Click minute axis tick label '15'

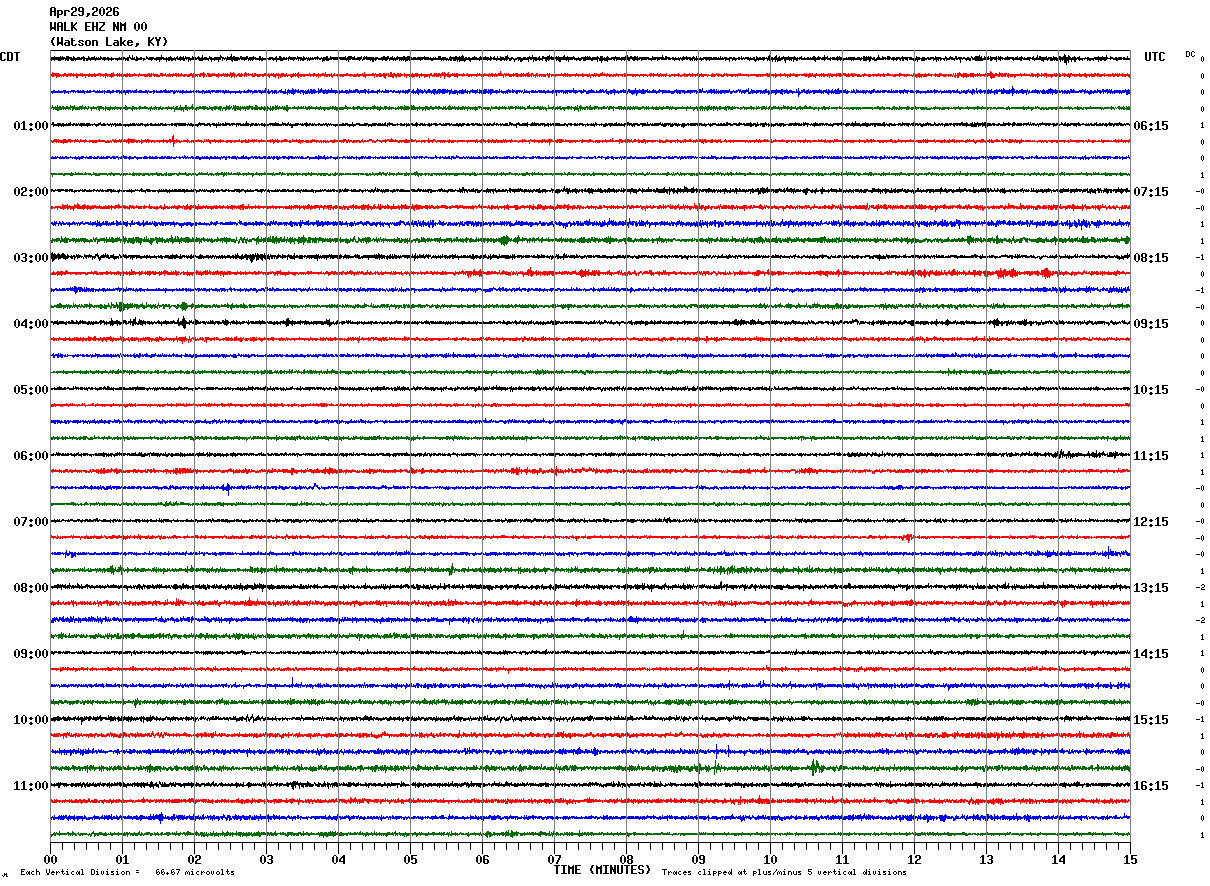tap(1130, 859)
